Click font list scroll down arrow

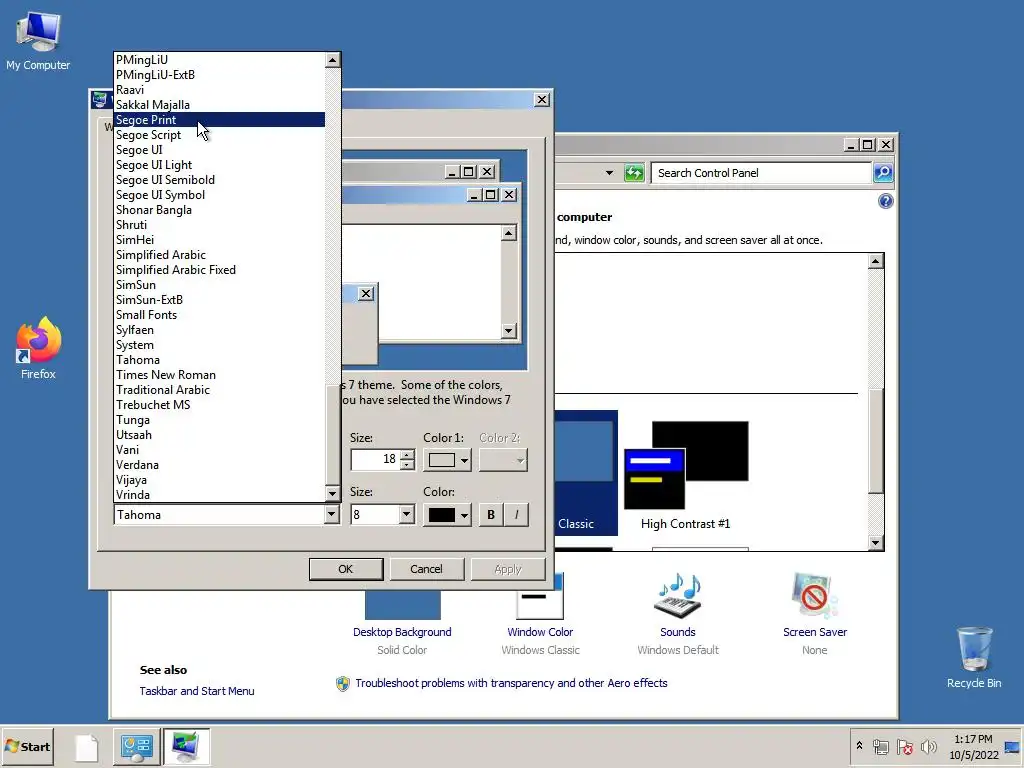pos(332,494)
